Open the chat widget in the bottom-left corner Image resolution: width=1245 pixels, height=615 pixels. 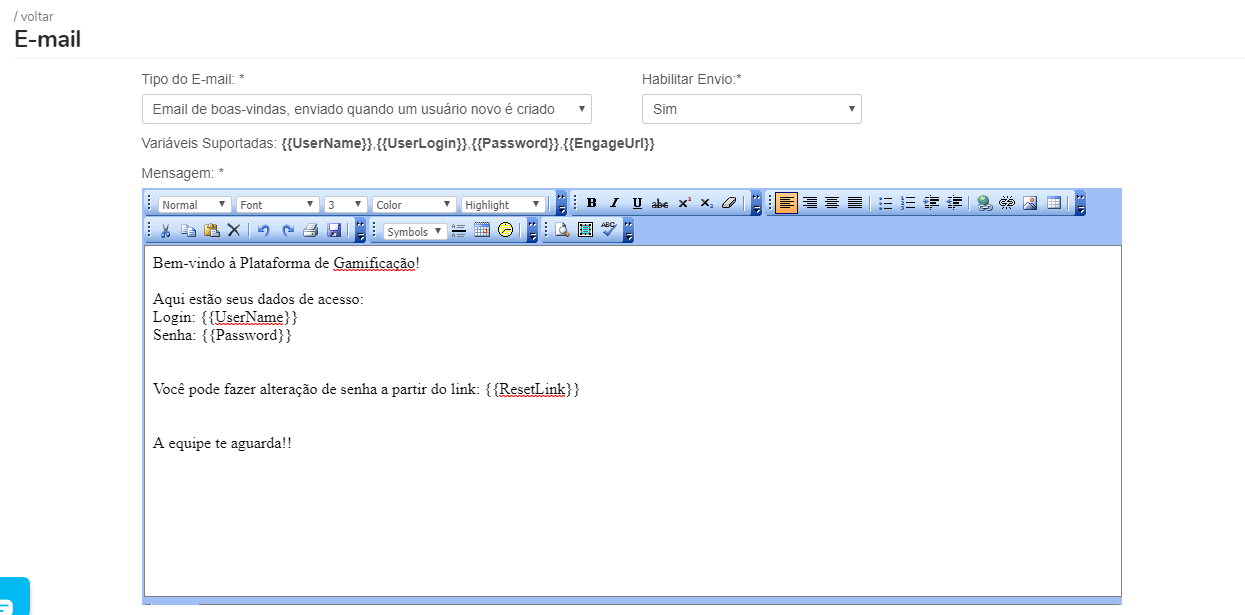[x=12, y=598]
